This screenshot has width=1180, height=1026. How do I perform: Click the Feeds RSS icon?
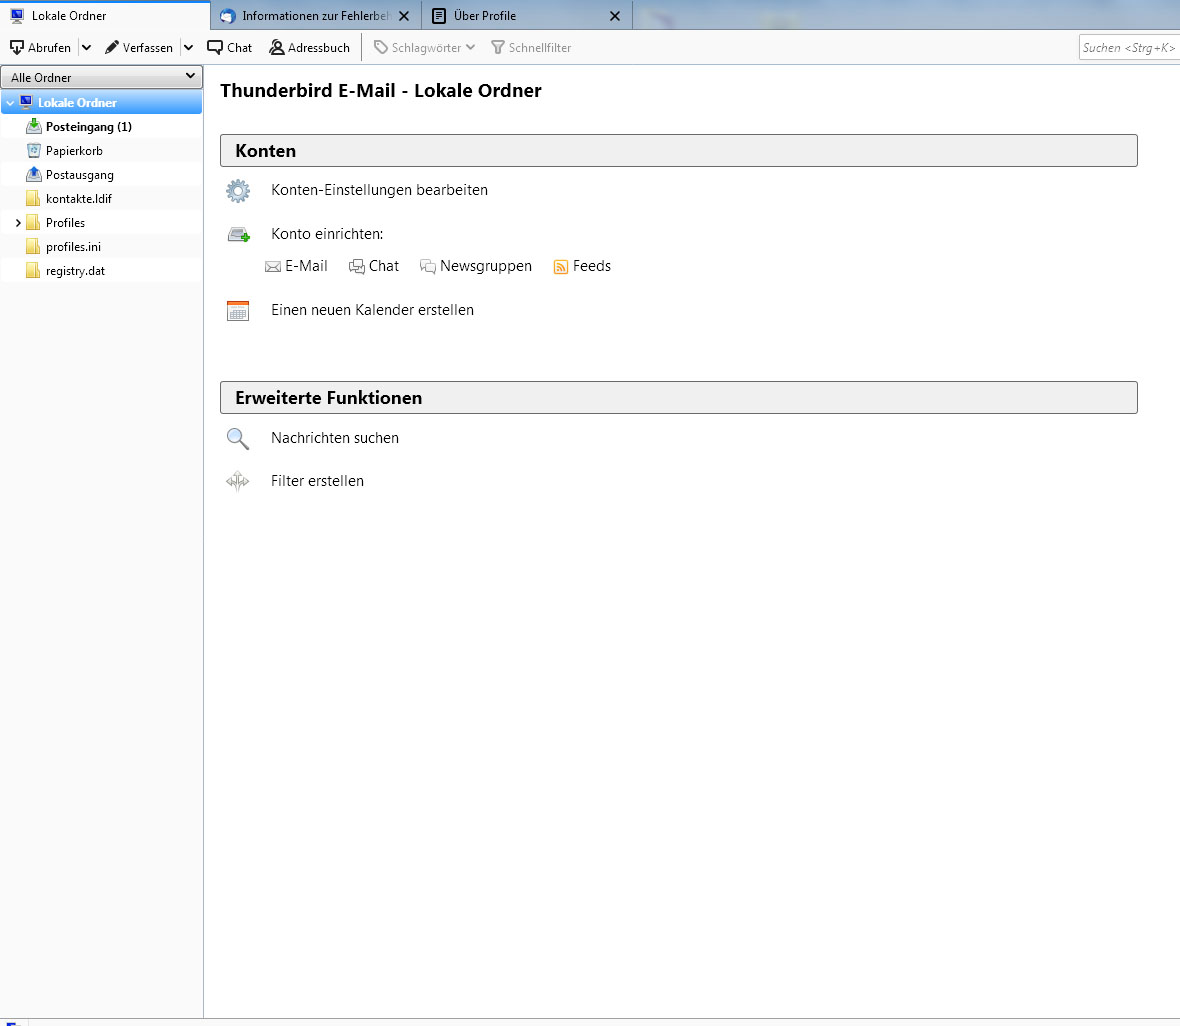[561, 266]
